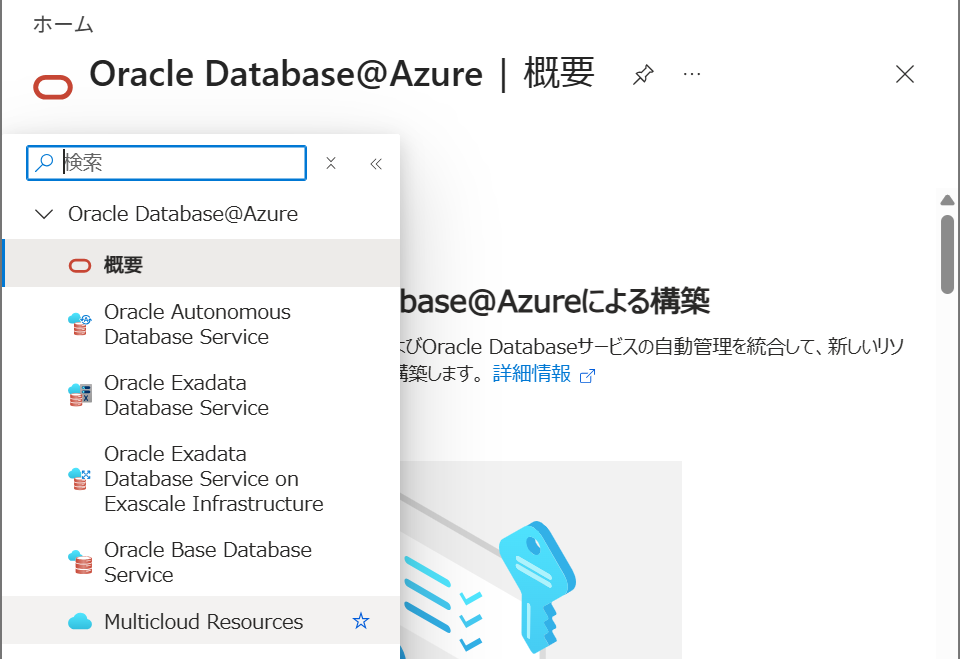
Task: Click the Oracle Database@Azure | 概要 title
Action: (x=342, y=73)
